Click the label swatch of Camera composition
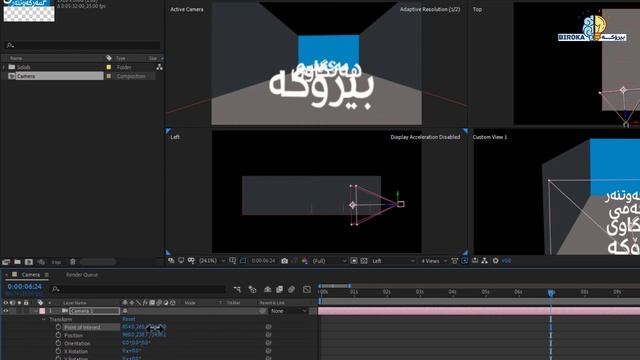This screenshot has height=360, width=640. click(x=109, y=76)
